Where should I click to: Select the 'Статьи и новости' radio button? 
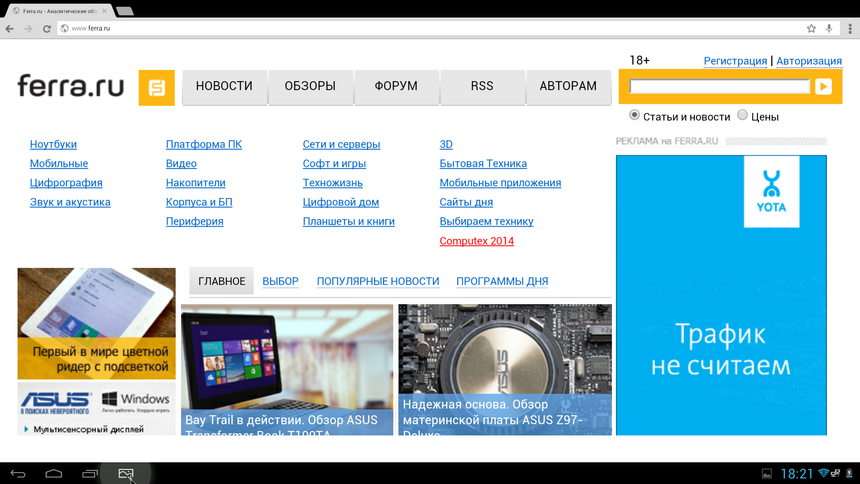[x=634, y=116]
